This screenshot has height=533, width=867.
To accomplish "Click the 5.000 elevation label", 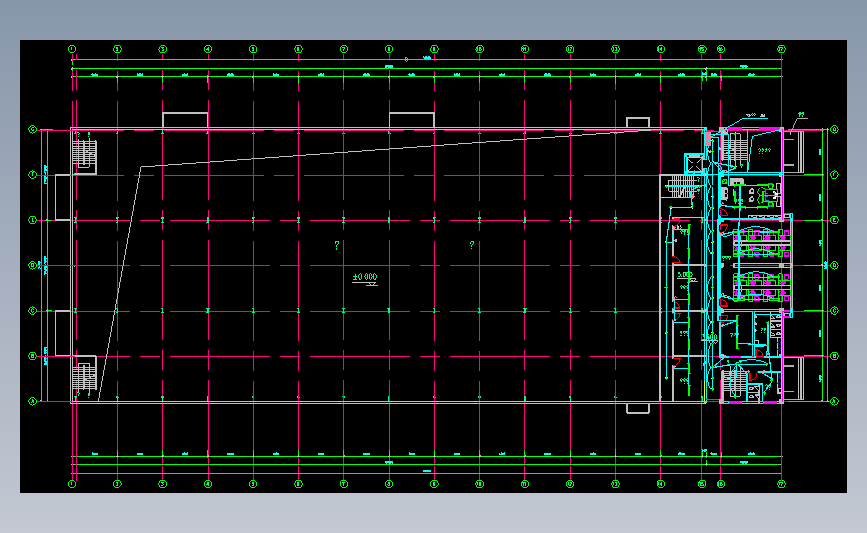I will [x=685, y=275].
